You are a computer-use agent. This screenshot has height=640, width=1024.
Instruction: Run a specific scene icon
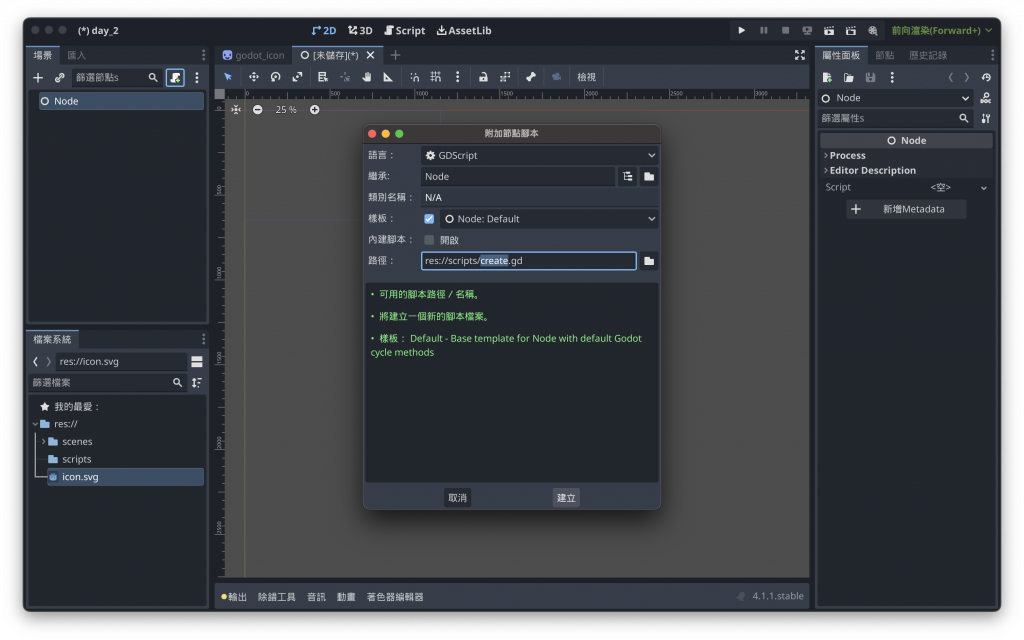[851, 30]
